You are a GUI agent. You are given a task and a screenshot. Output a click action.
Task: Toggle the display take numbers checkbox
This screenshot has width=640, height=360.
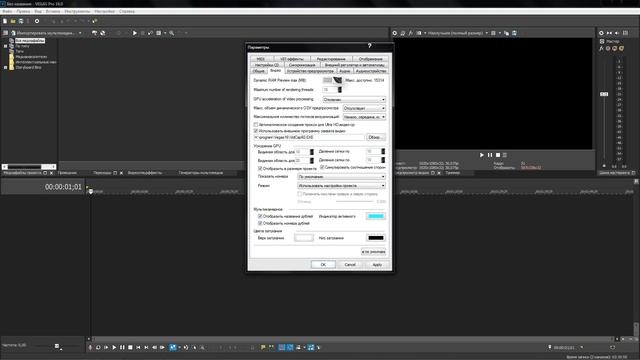pos(260,223)
